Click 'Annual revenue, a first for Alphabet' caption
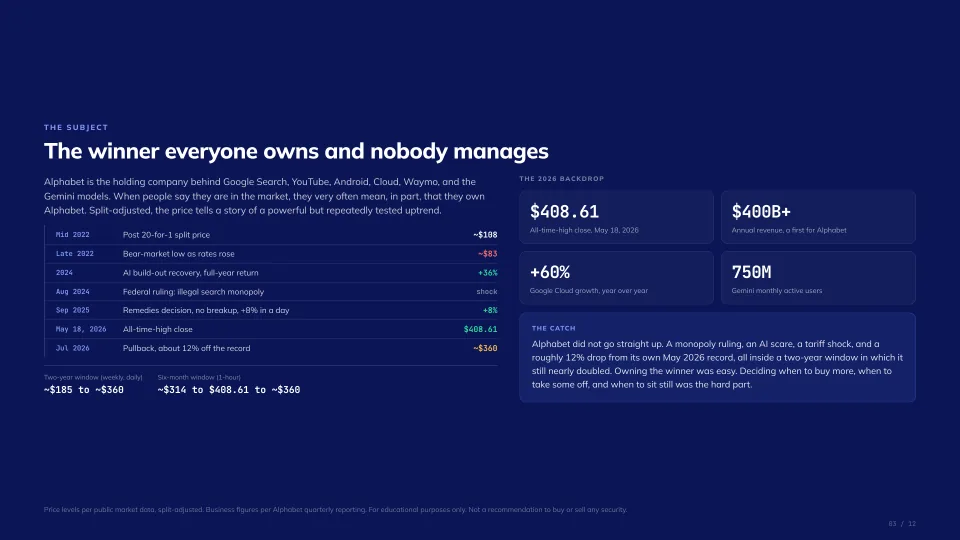Viewport: 960px width, 540px height. 789,230
